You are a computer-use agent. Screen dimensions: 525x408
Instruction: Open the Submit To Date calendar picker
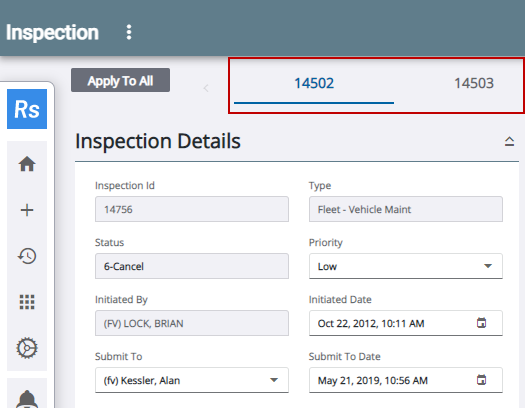pos(481,380)
